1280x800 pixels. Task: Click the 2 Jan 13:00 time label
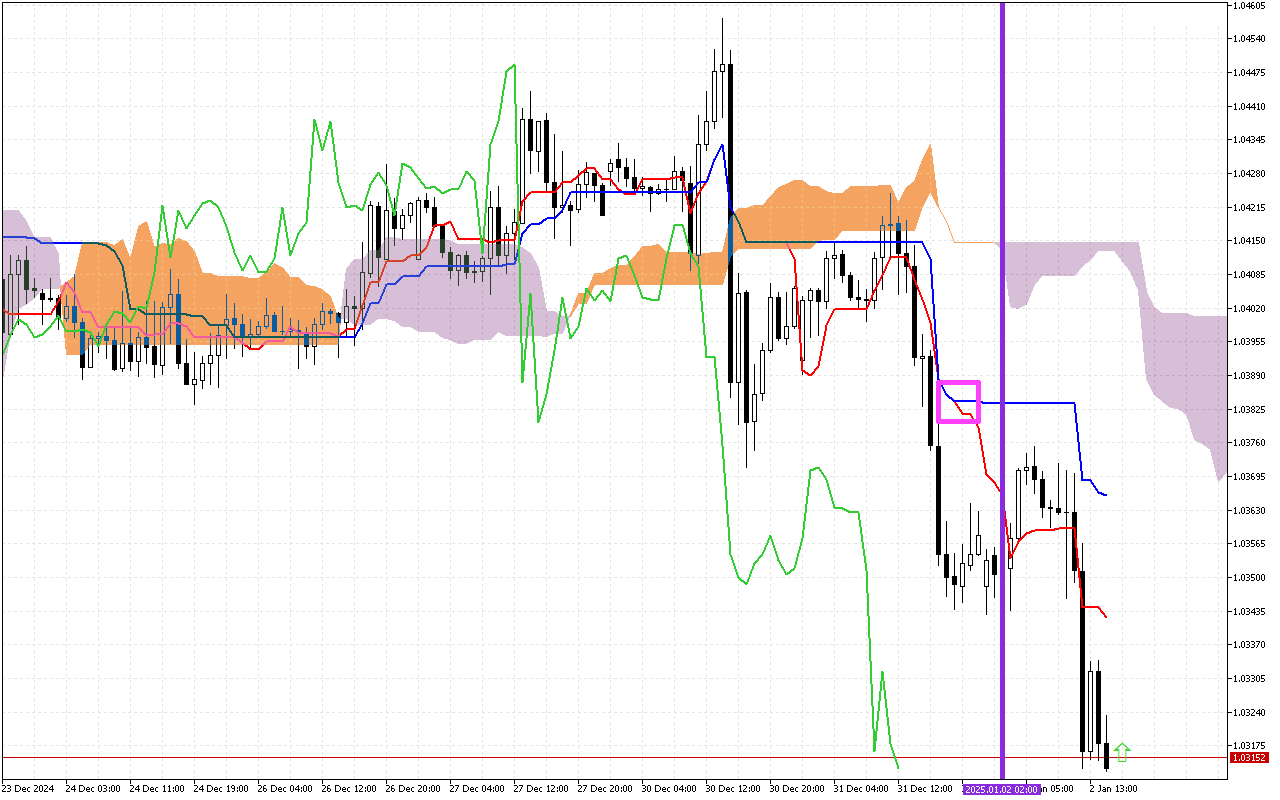click(x=1114, y=789)
